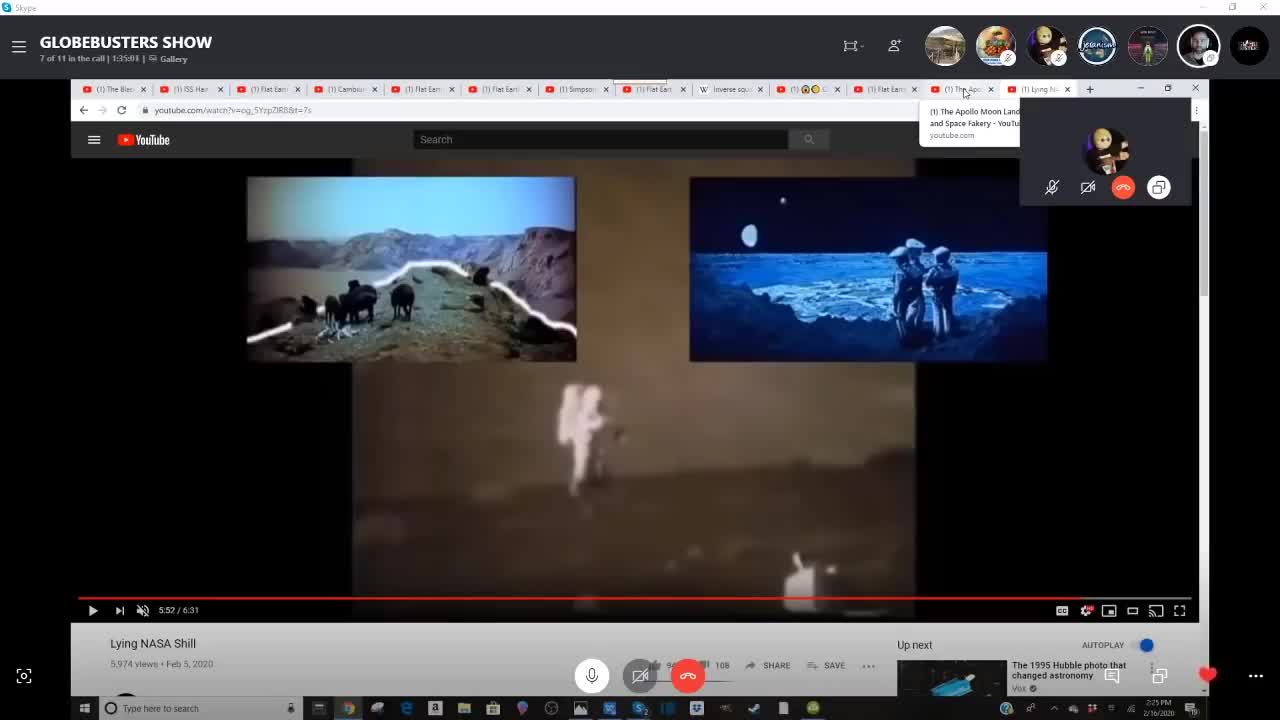Image resolution: width=1280 pixels, height=720 pixels.
Task: Click Skype share screen icon near heart
Action: coord(1160,676)
